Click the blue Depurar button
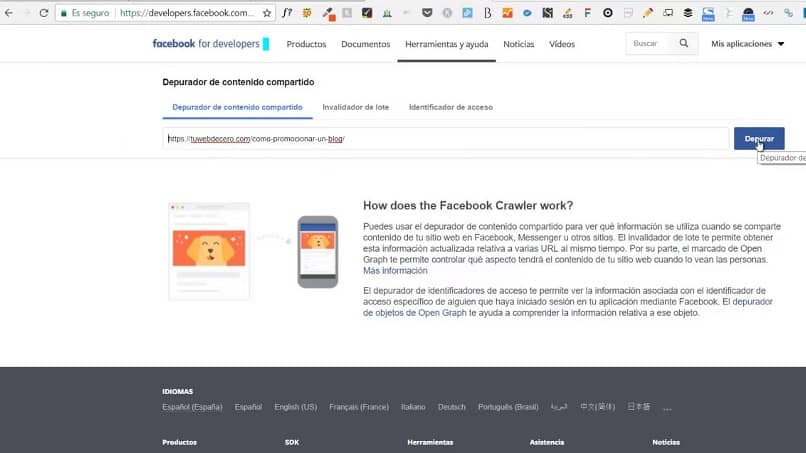 coord(759,139)
